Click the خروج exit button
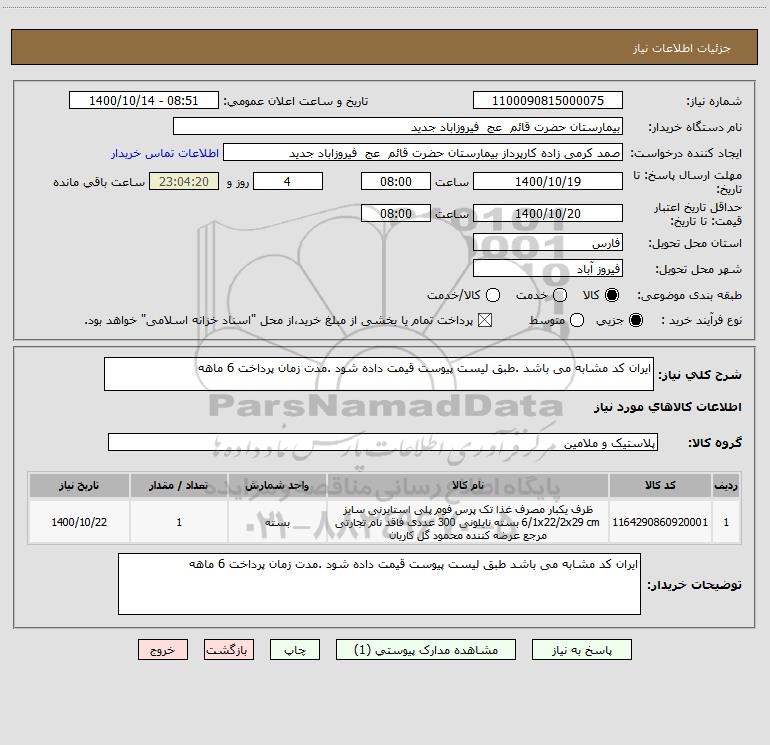Screen dimensions: 770x745 pyautogui.click(x=163, y=650)
